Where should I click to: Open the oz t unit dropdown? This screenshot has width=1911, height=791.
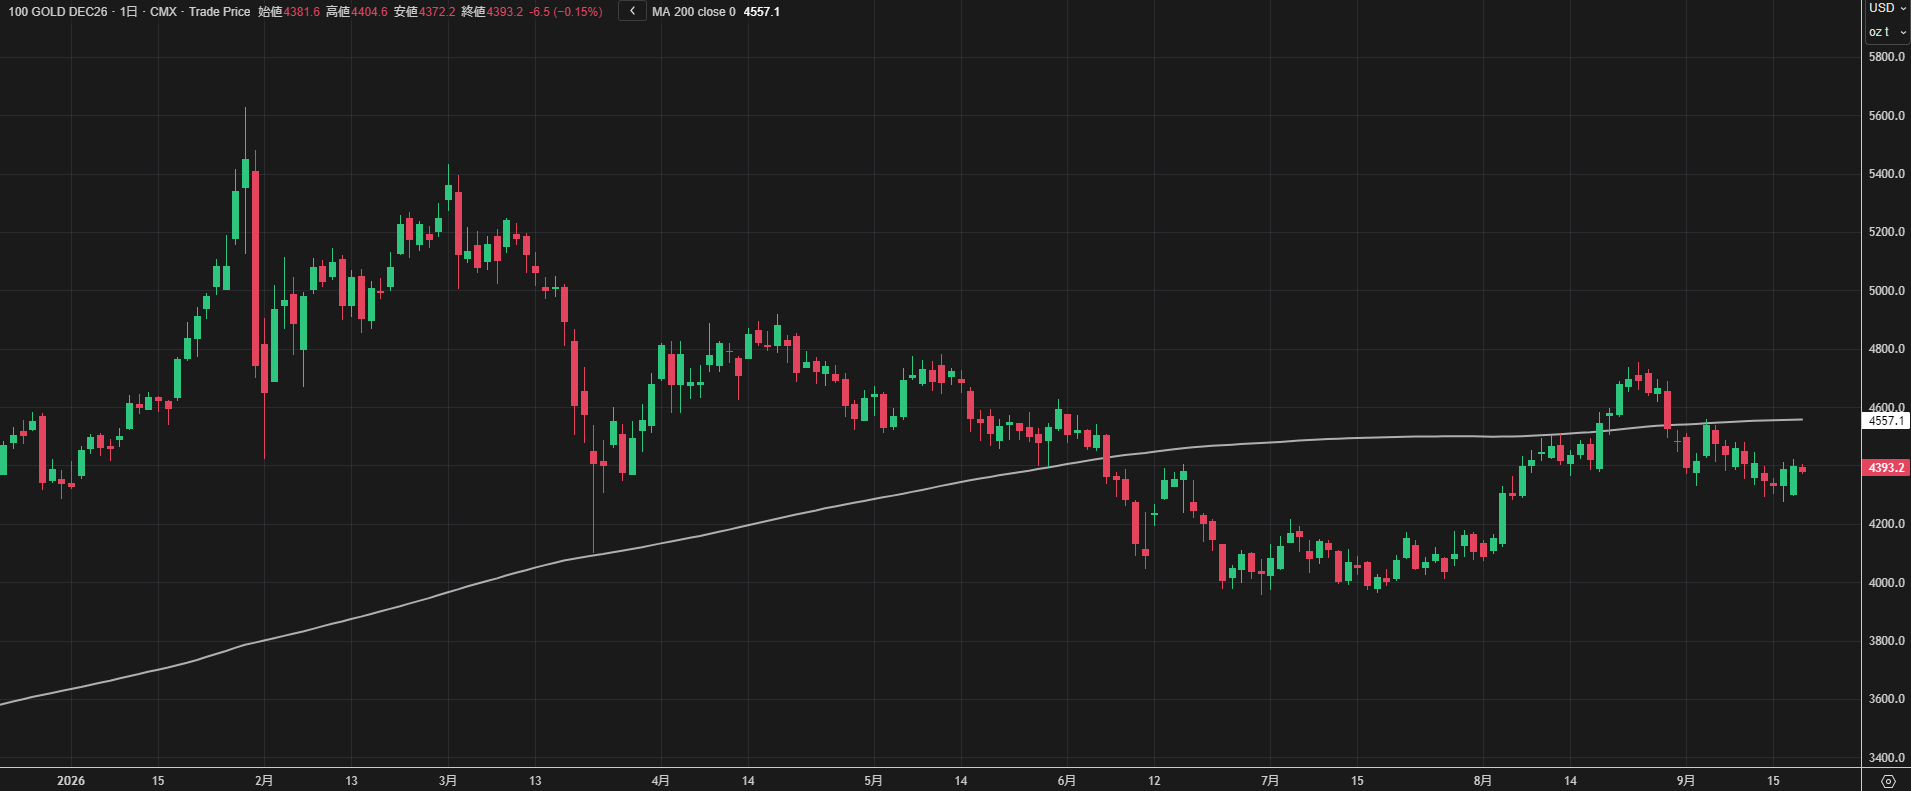pos(1888,32)
